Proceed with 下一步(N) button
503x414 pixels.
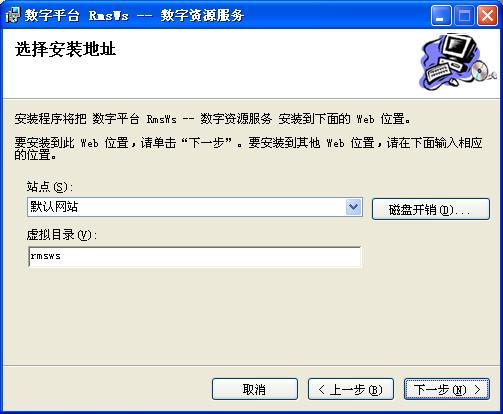(x=447, y=389)
